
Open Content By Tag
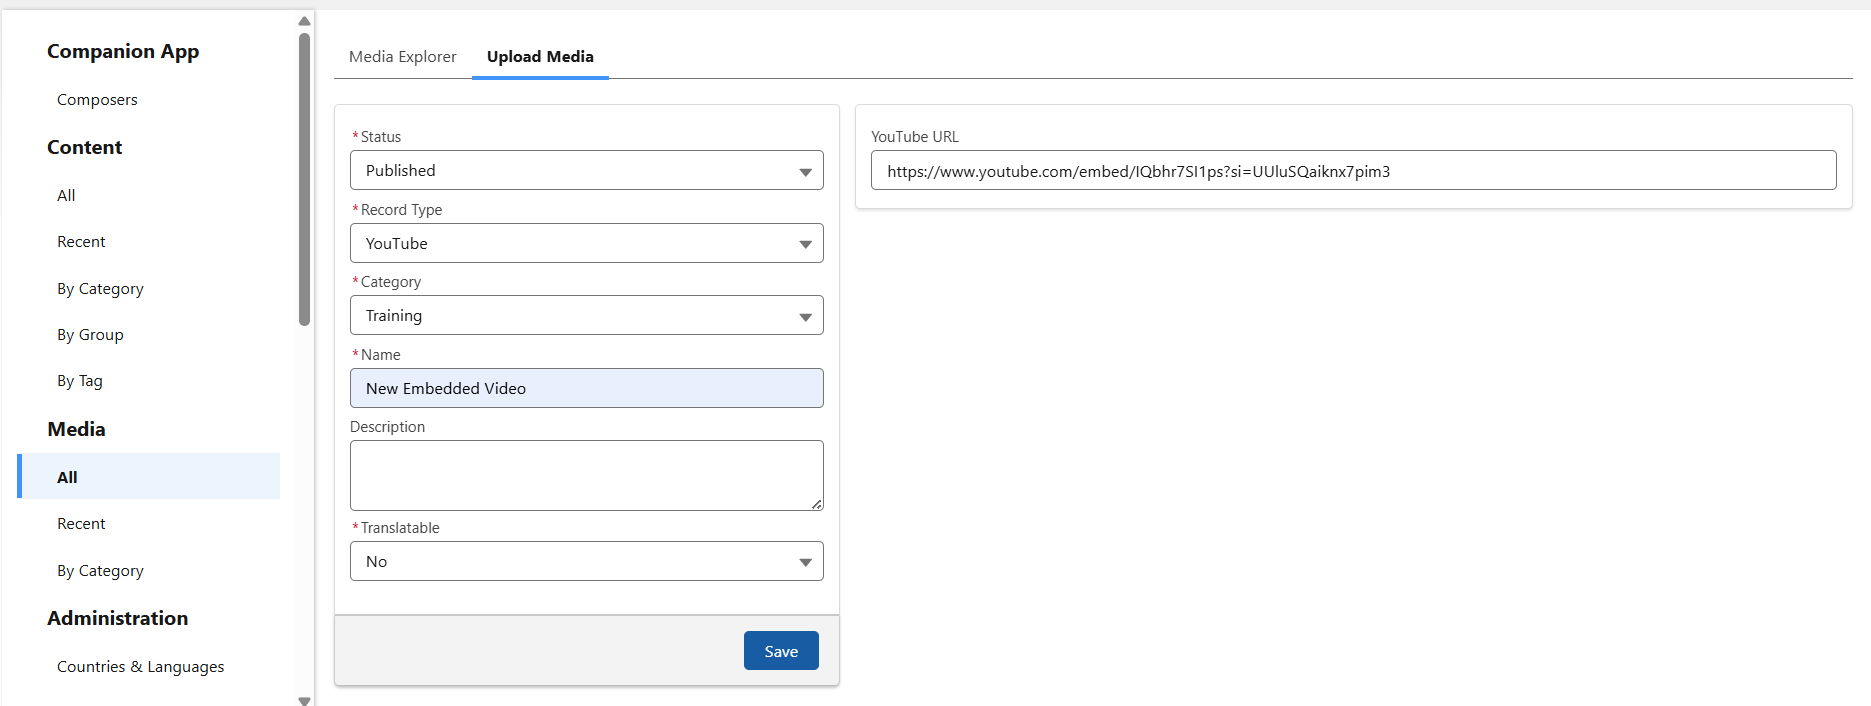(80, 381)
